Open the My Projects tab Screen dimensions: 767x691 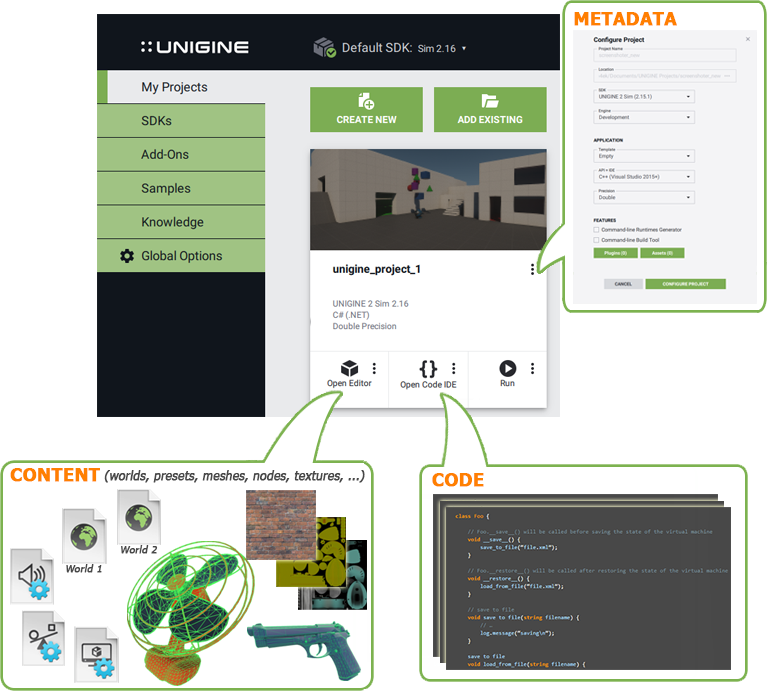pos(181,87)
